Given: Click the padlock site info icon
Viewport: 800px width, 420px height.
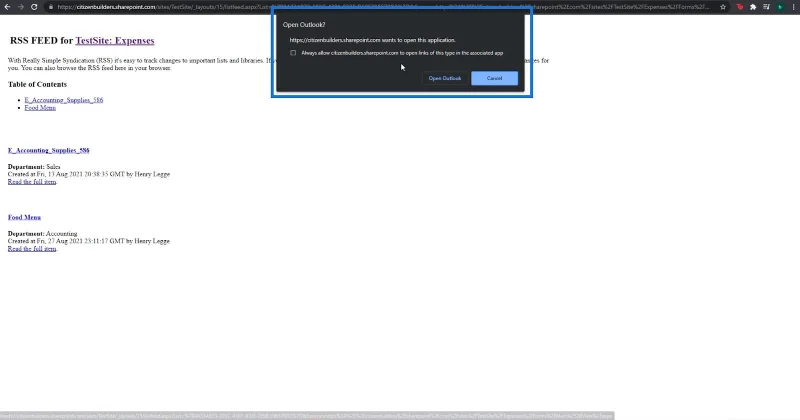Looking at the screenshot, I should [x=51, y=7].
